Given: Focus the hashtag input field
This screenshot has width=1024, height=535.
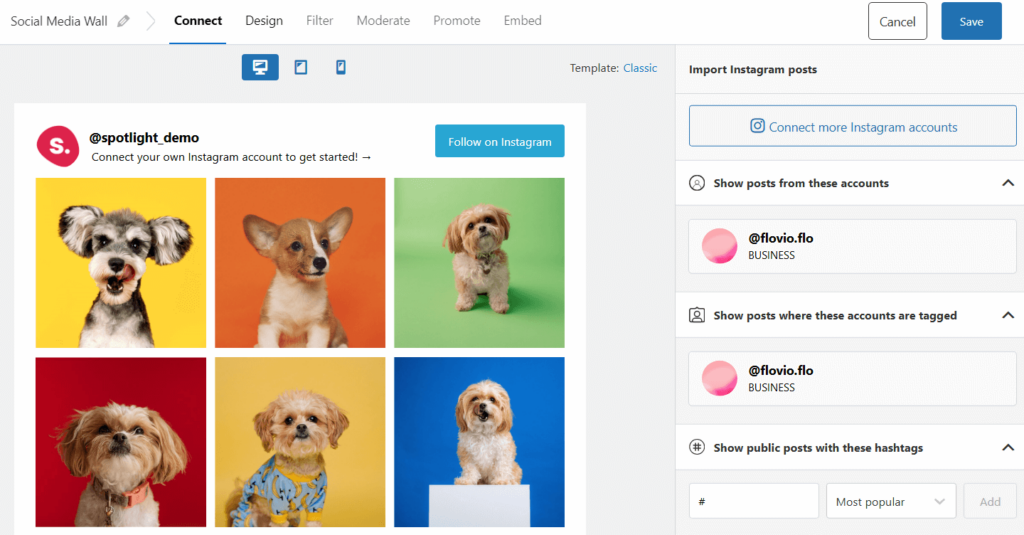Looking at the screenshot, I should (754, 501).
